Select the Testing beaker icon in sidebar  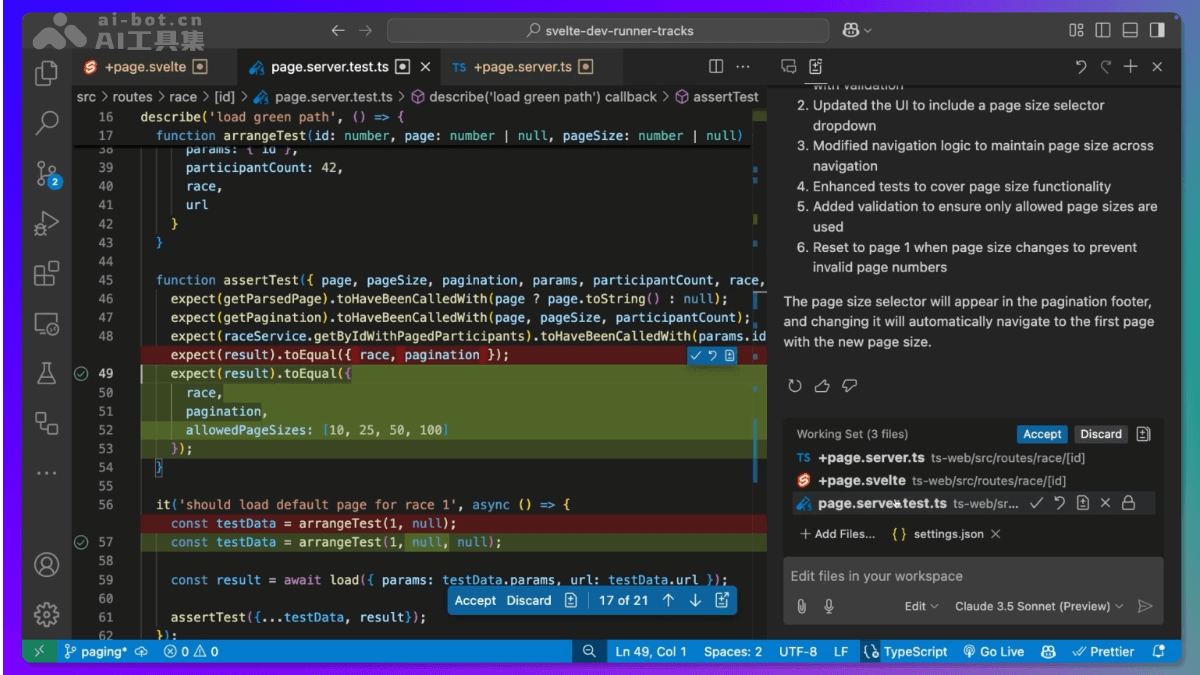click(x=47, y=372)
